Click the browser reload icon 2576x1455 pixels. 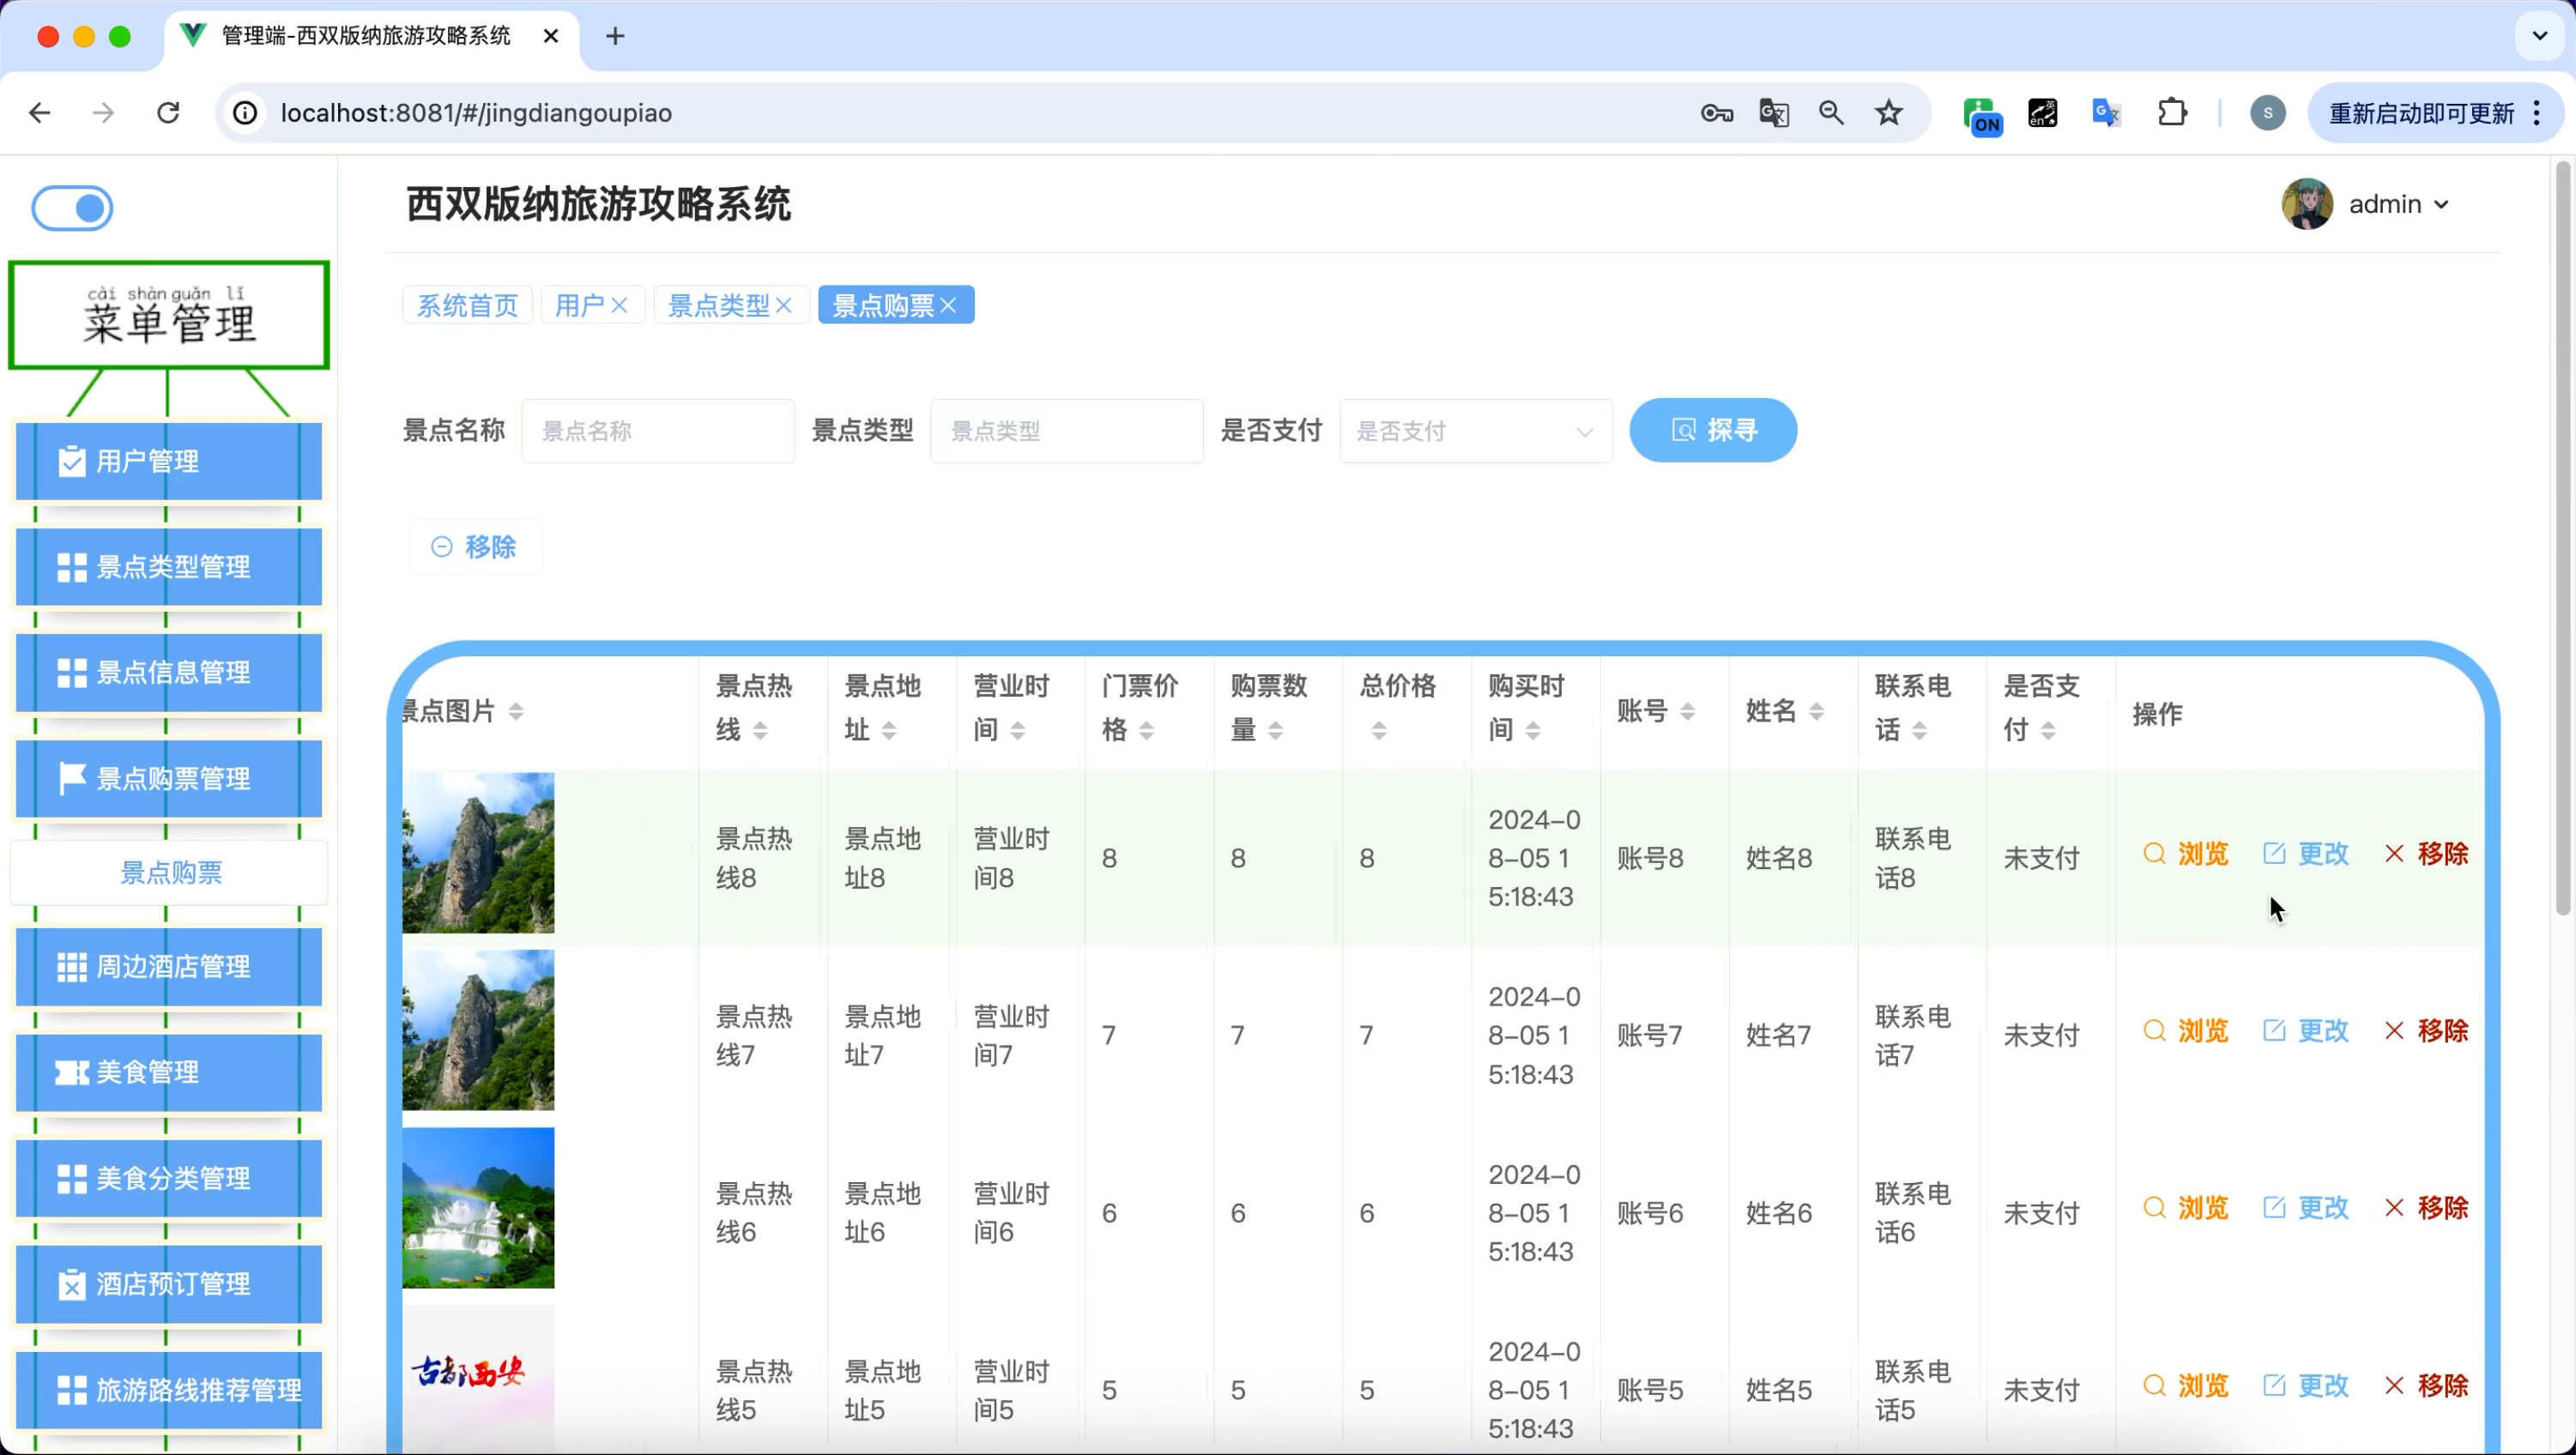pyautogui.click(x=168, y=113)
